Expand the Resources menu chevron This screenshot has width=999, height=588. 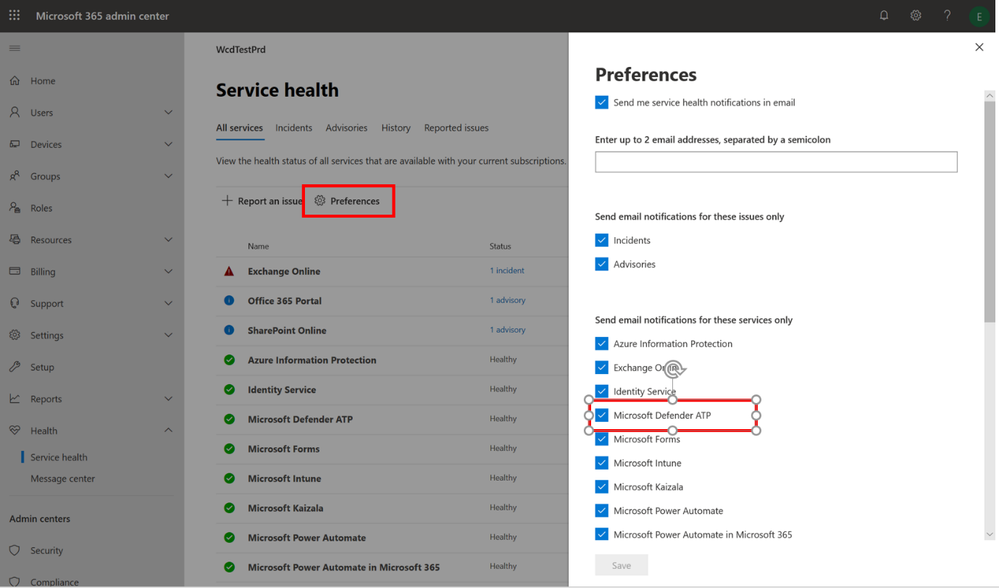pyautogui.click(x=168, y=240)
